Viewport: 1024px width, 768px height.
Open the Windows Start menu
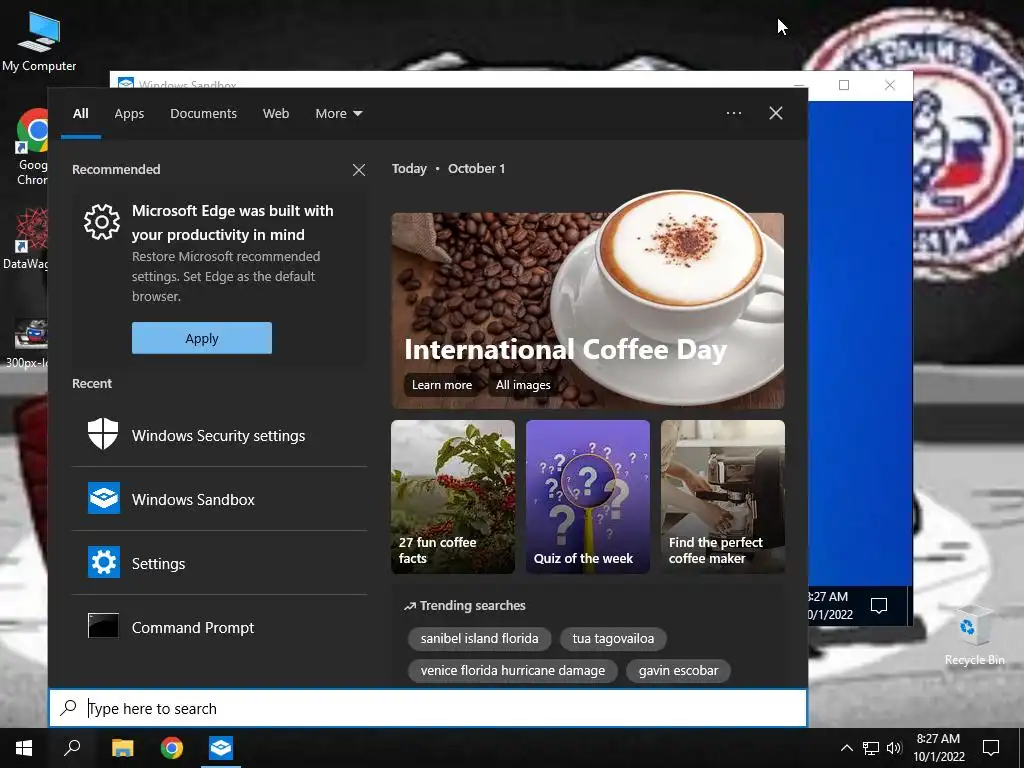point(24,748)
